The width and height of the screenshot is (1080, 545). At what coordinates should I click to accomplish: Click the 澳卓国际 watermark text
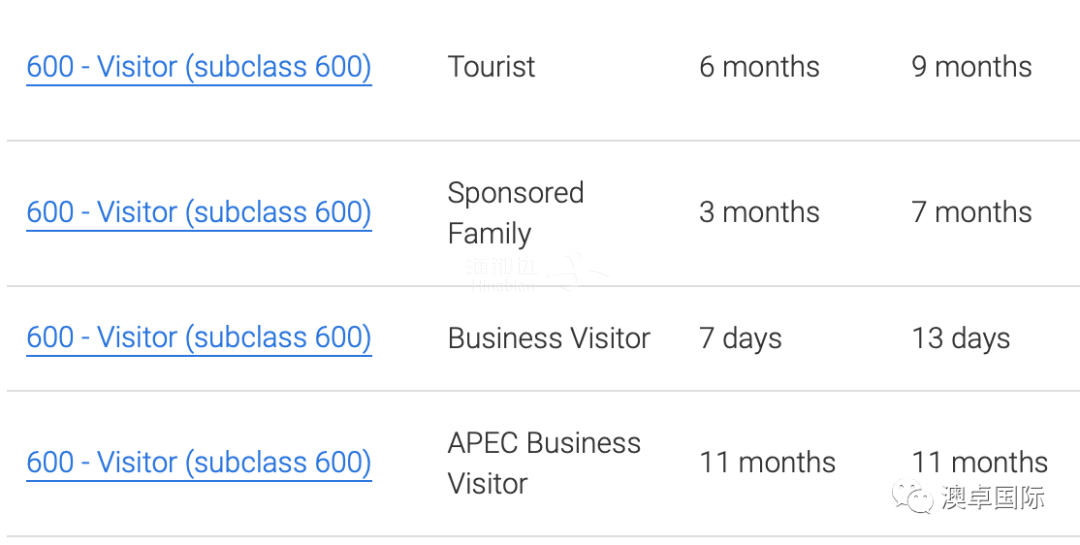pos(993,497)
